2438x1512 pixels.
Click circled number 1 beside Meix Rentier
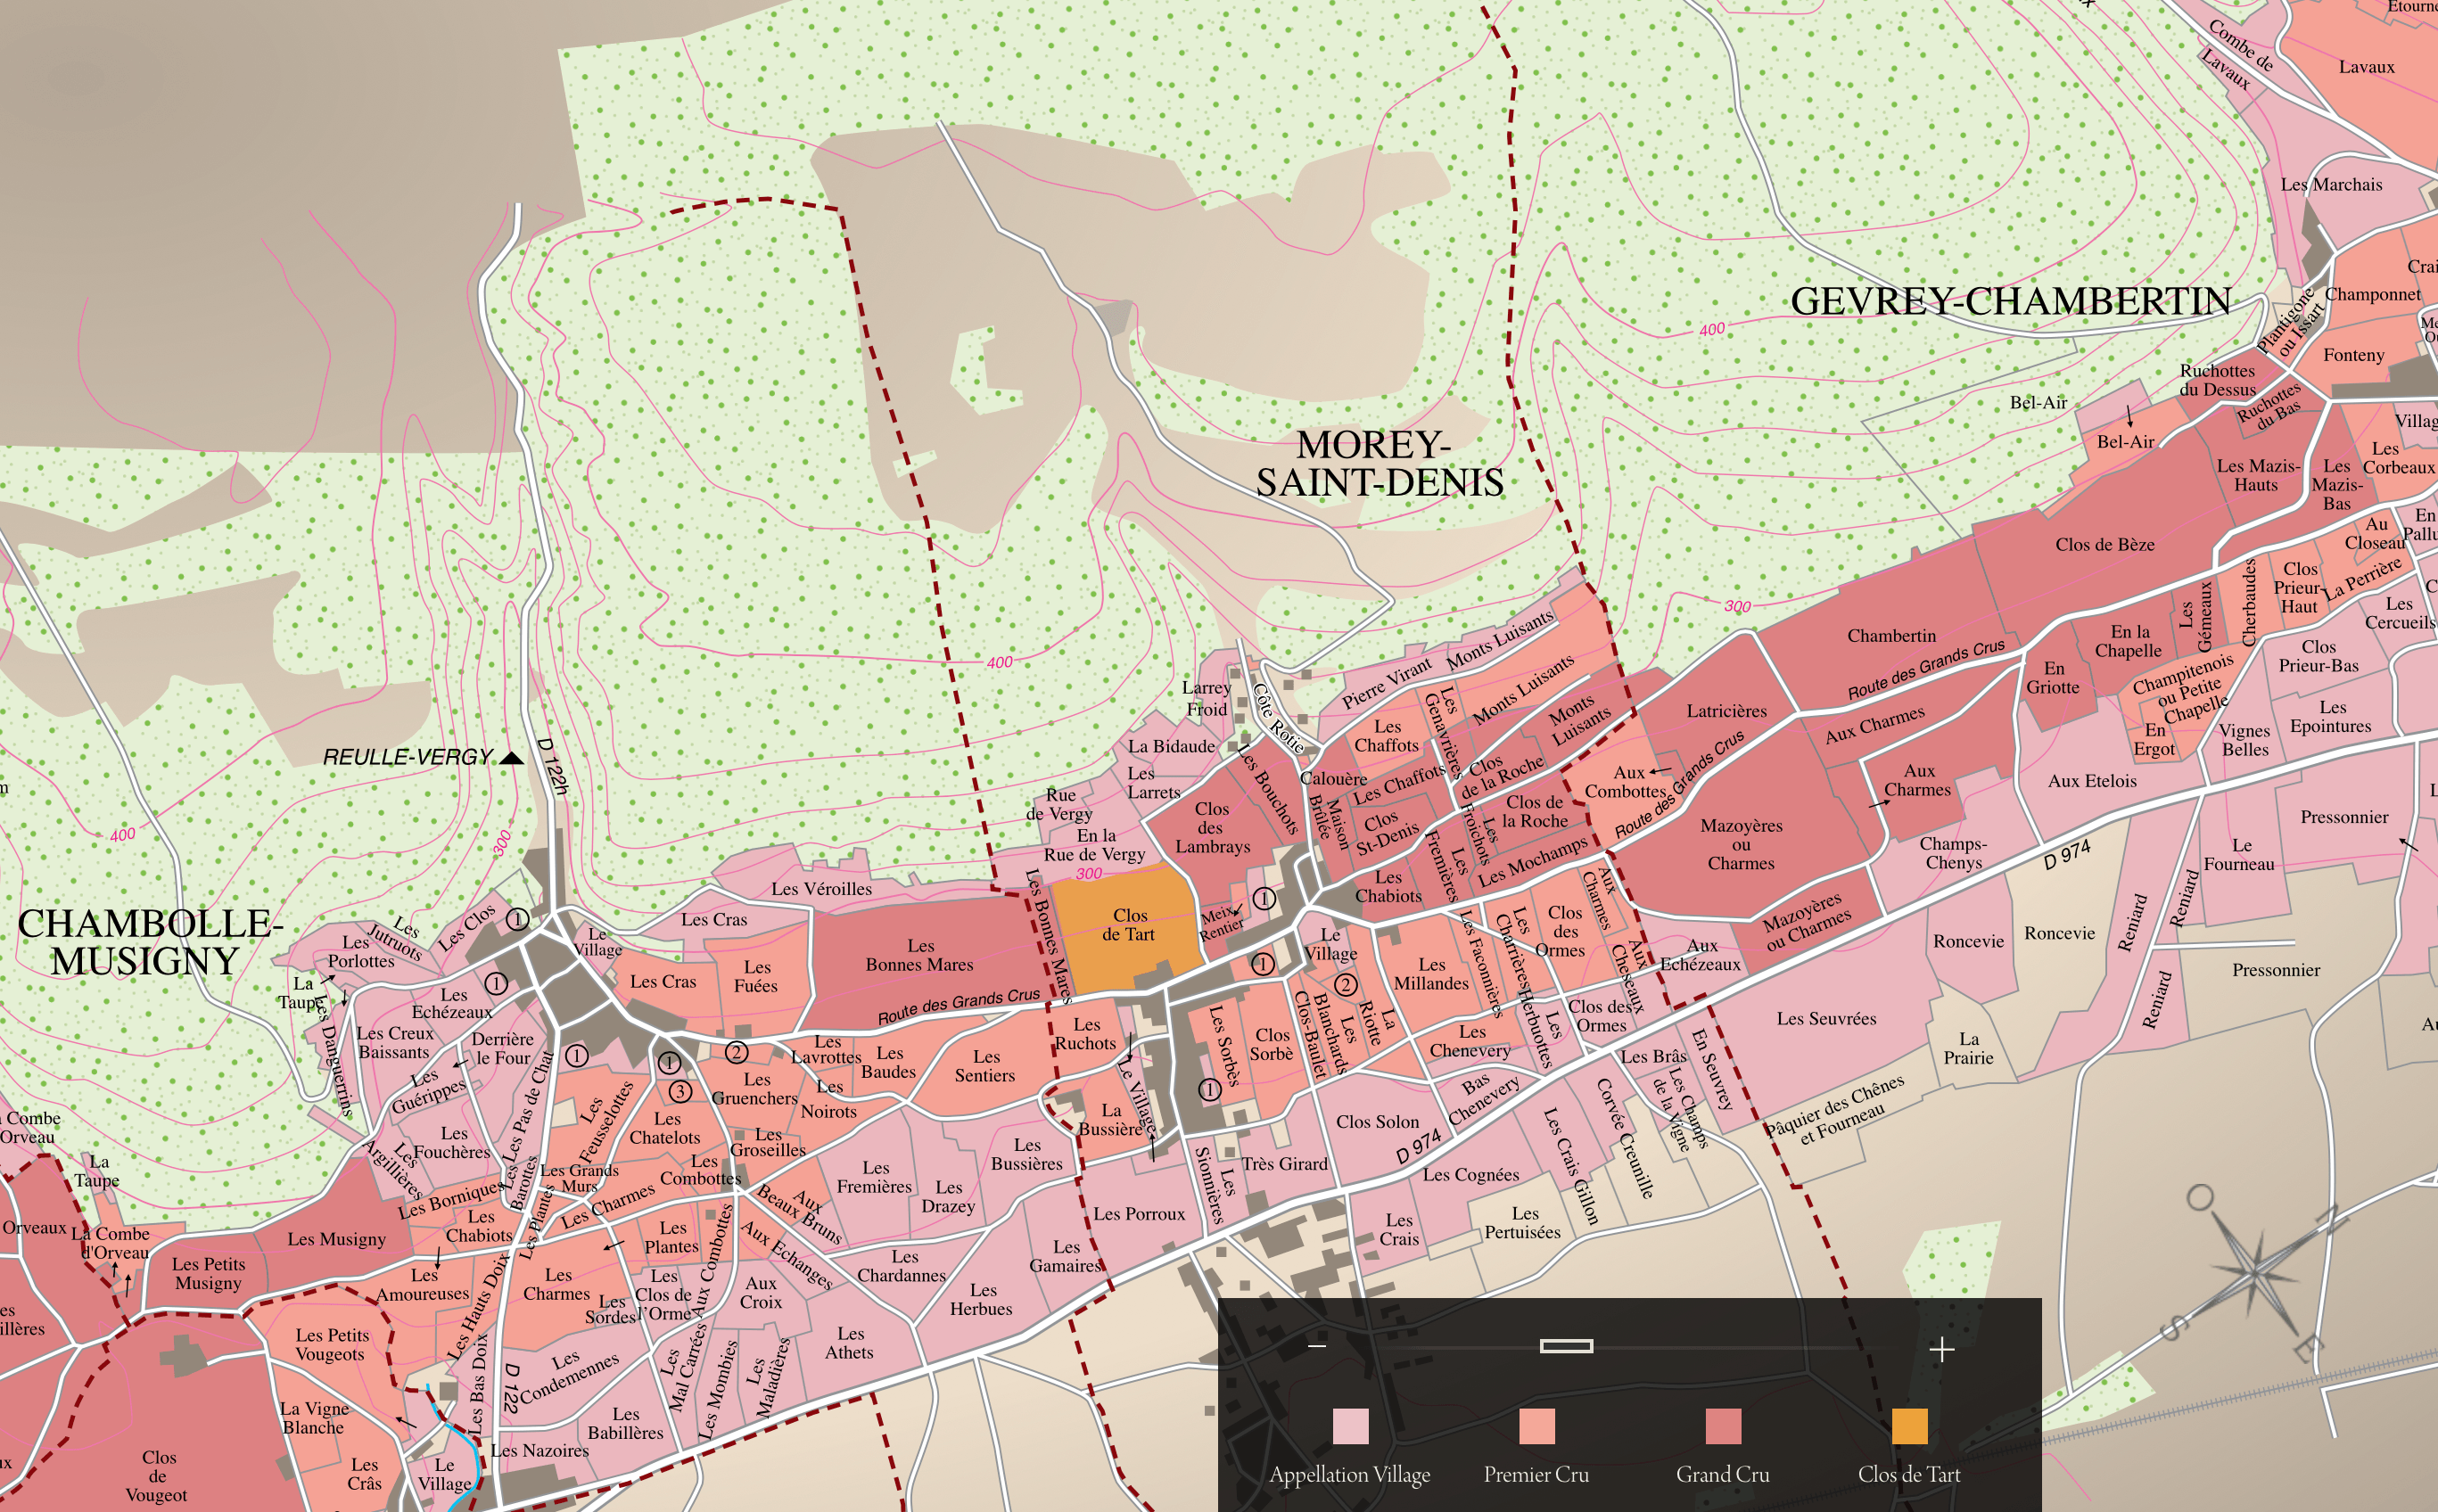point(1264,898)
